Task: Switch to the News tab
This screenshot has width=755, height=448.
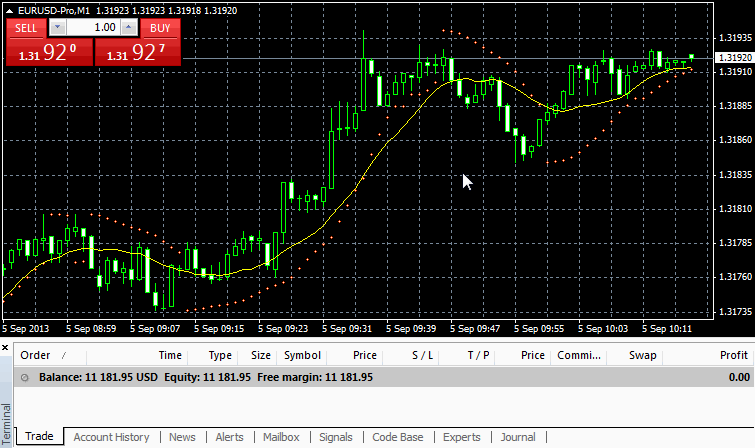Action: tap(182, 437)
